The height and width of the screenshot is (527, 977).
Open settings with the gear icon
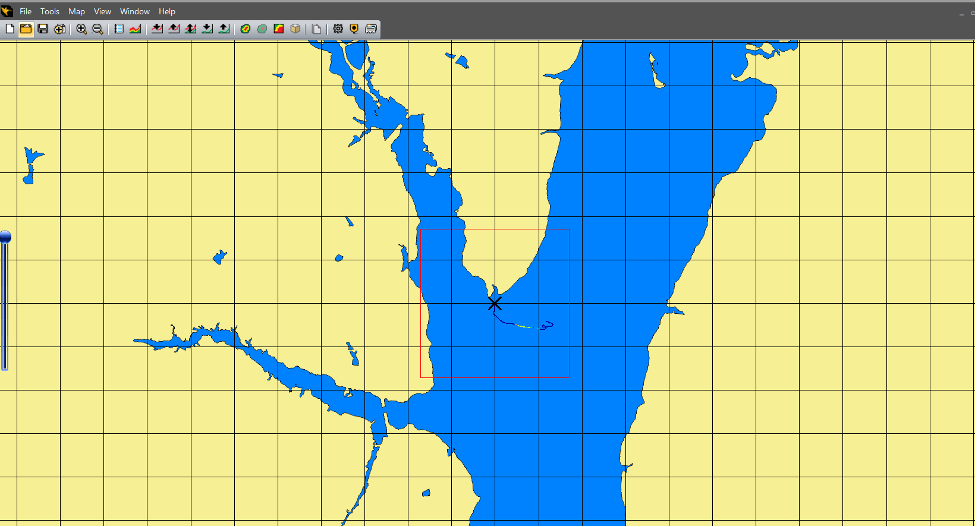coord(338,29)
